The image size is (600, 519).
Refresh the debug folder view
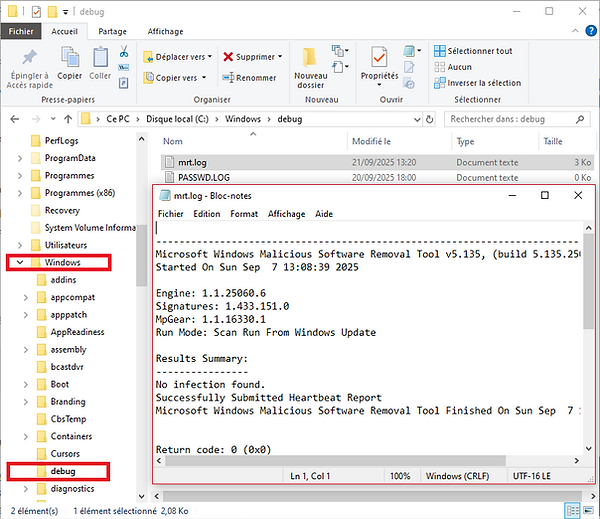(429, 119)
